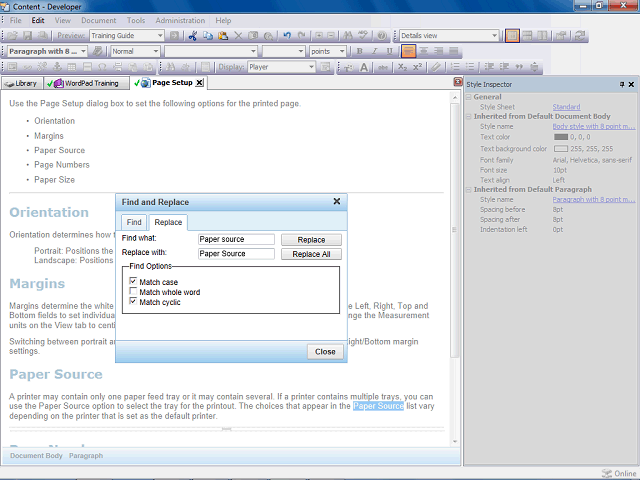This screenshot has height=480, width=640.
Task: Click the Help question mark icon
Action: coord(382,36)
